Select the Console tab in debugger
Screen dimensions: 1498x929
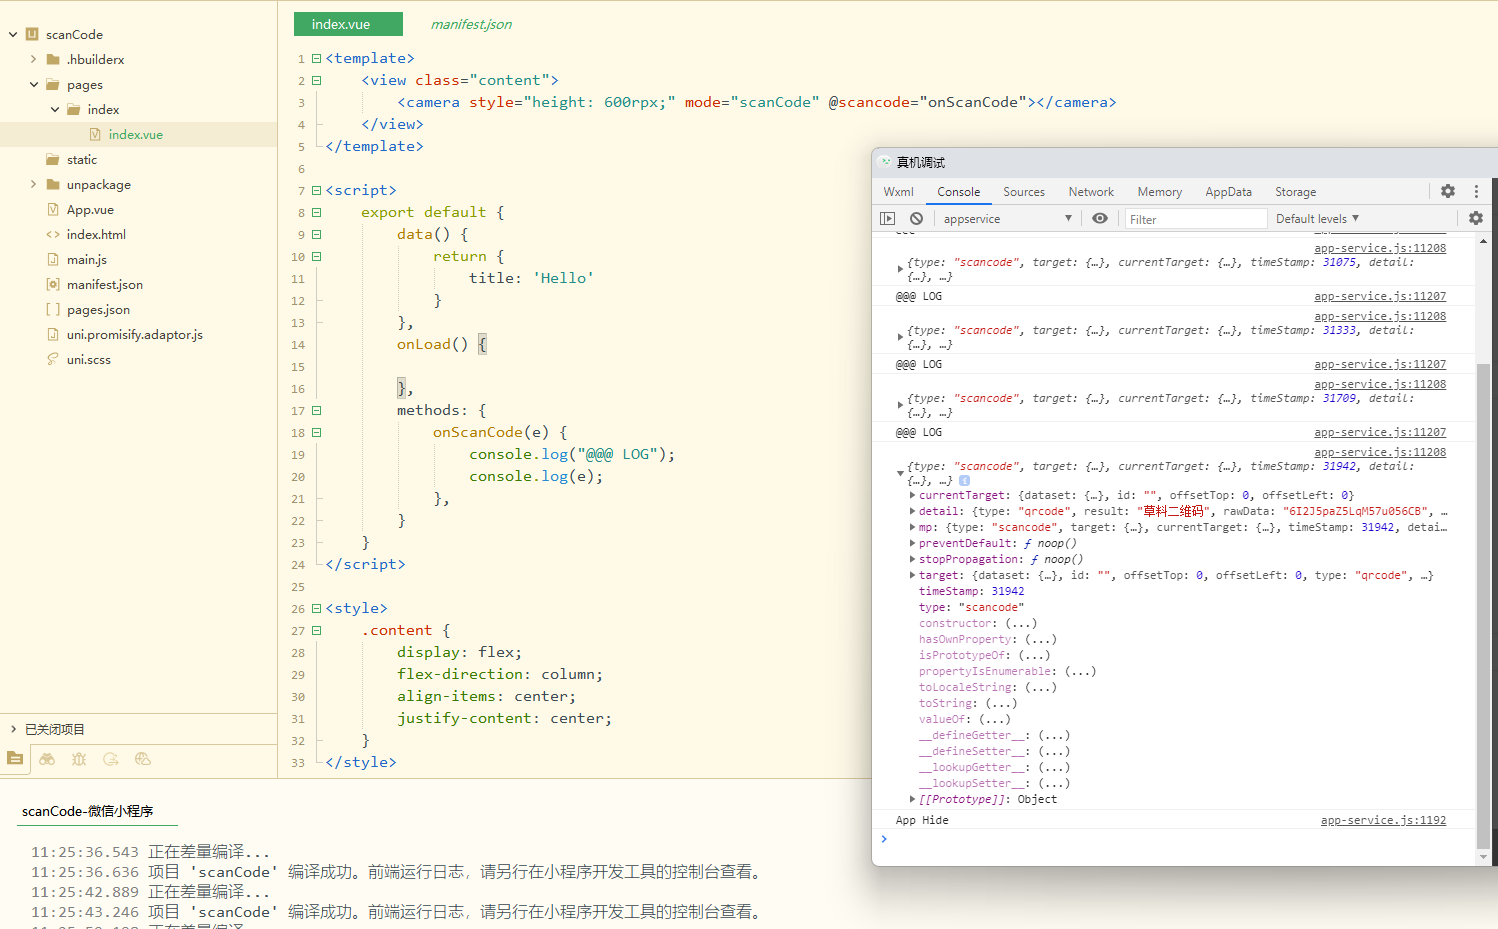[x=958, y=191]
